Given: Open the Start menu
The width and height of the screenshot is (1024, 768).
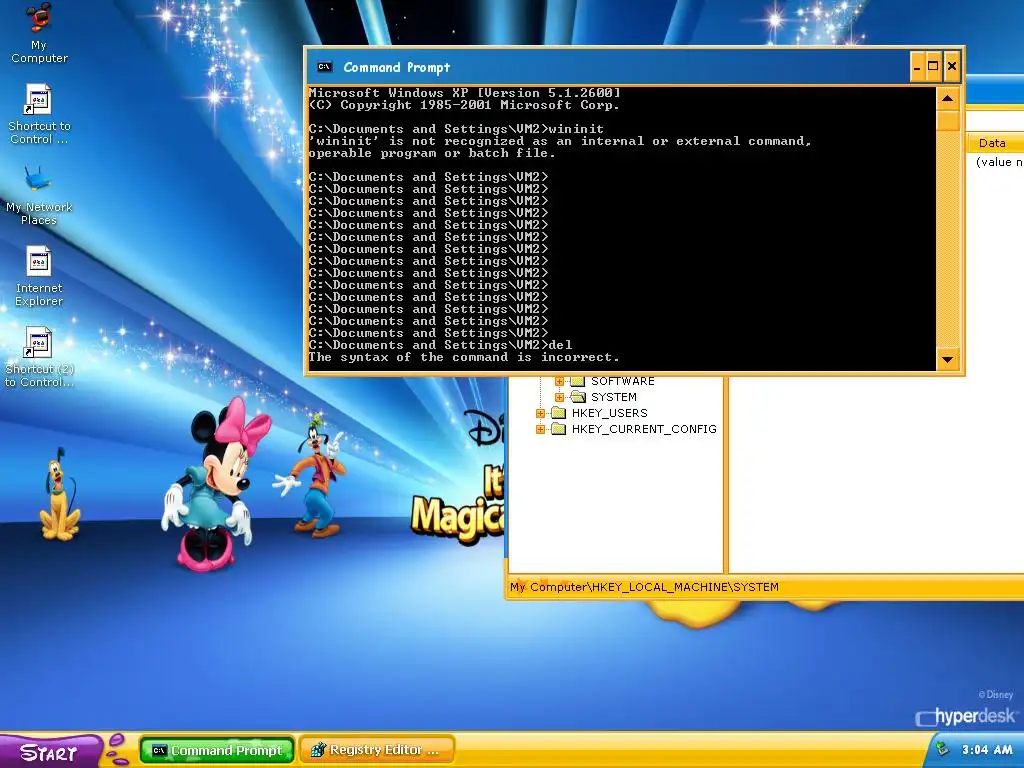Looking at the screenshot, I should [x=50, y=751].
